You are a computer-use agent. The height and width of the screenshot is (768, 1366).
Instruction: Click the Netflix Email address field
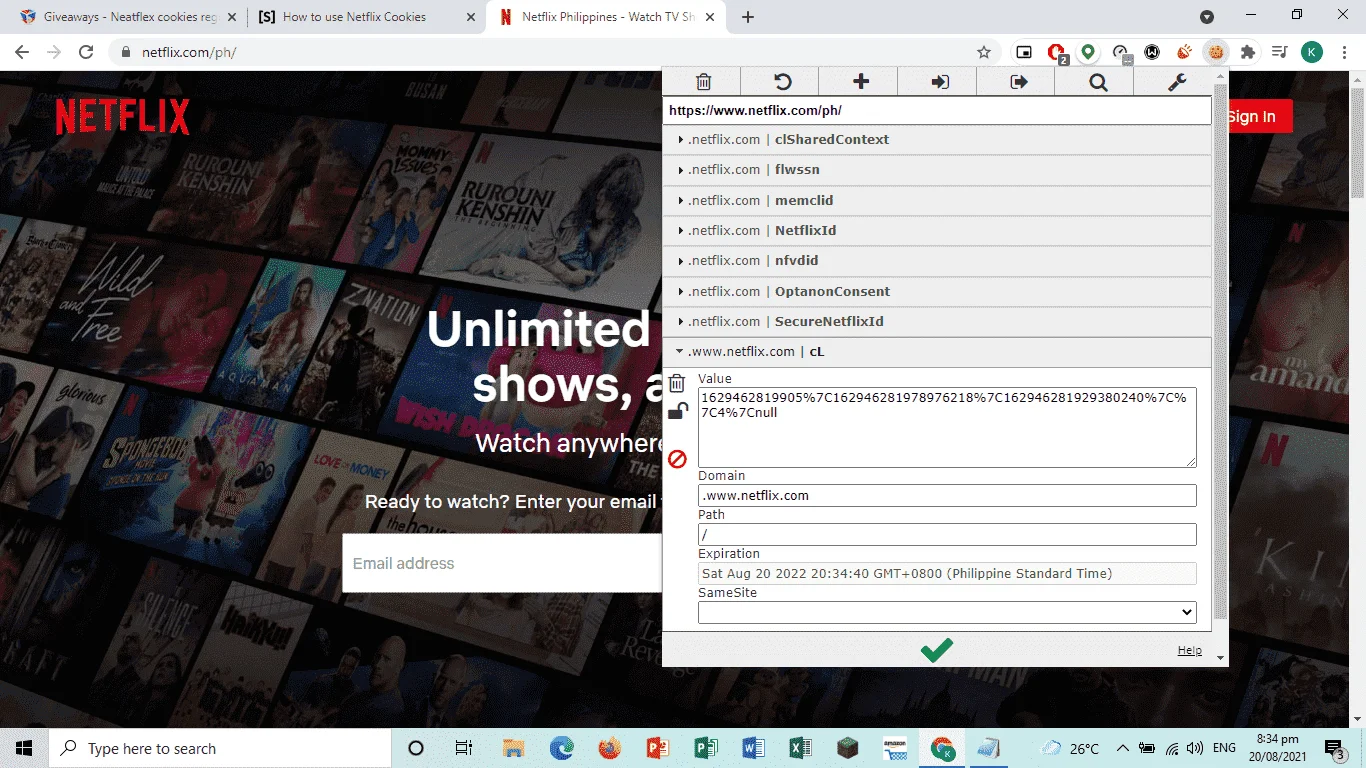click(x=501, y=563)
